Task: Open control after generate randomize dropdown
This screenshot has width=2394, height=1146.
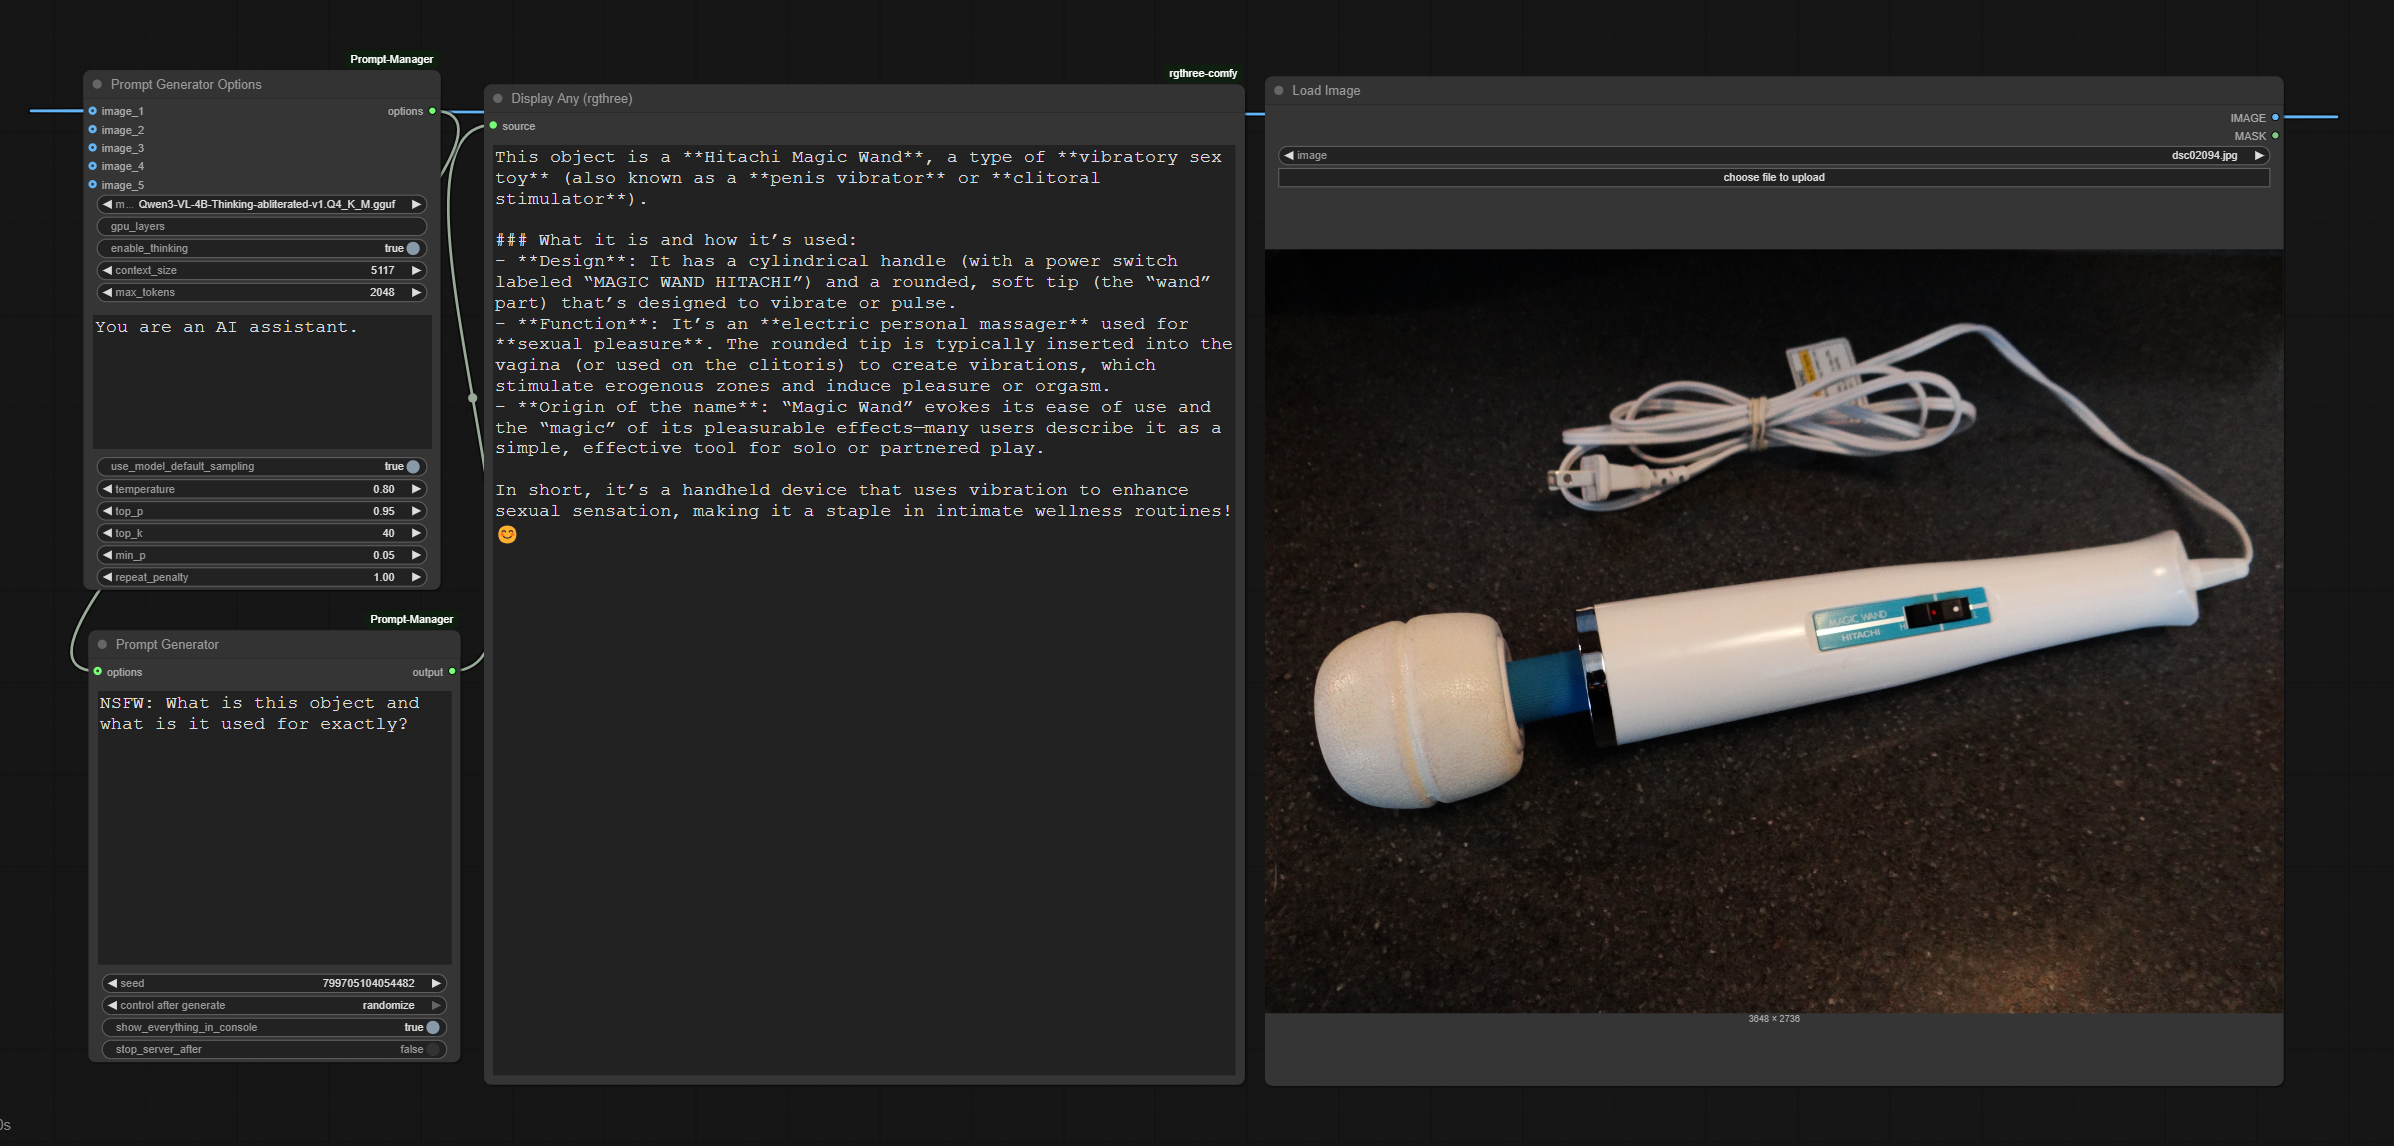Action: click(x=274, y=1006)
